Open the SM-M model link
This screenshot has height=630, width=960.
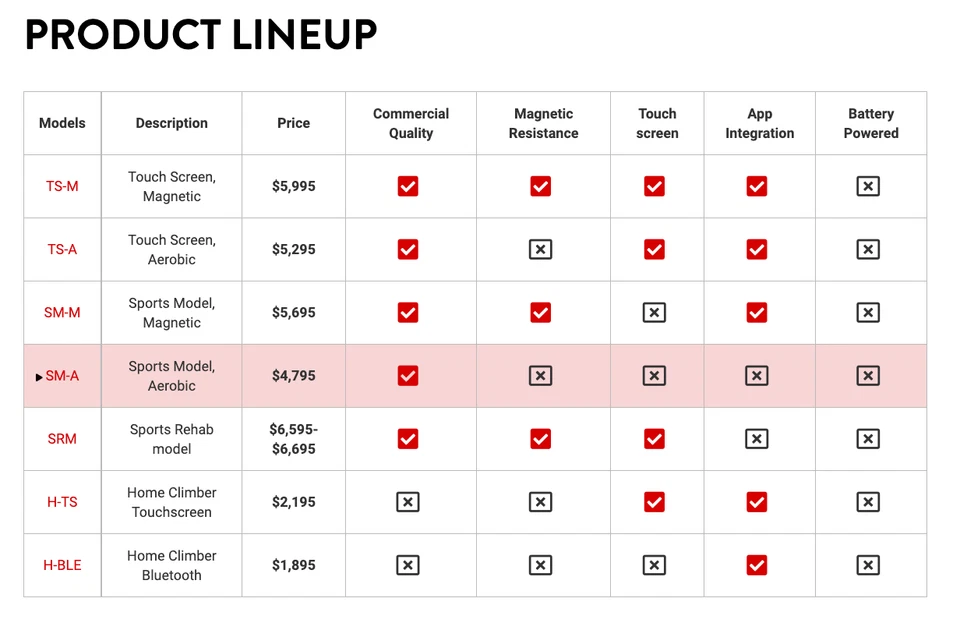pyautogui.click(x=62, y=313)
